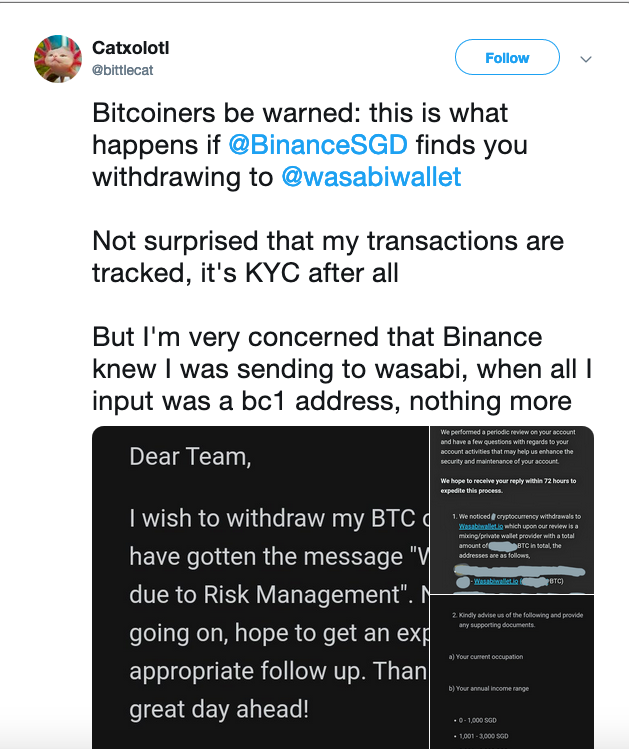The image size is (629, 749).
Task: Click the redacted Wasabiwallet.io address line
Action: 510,581
